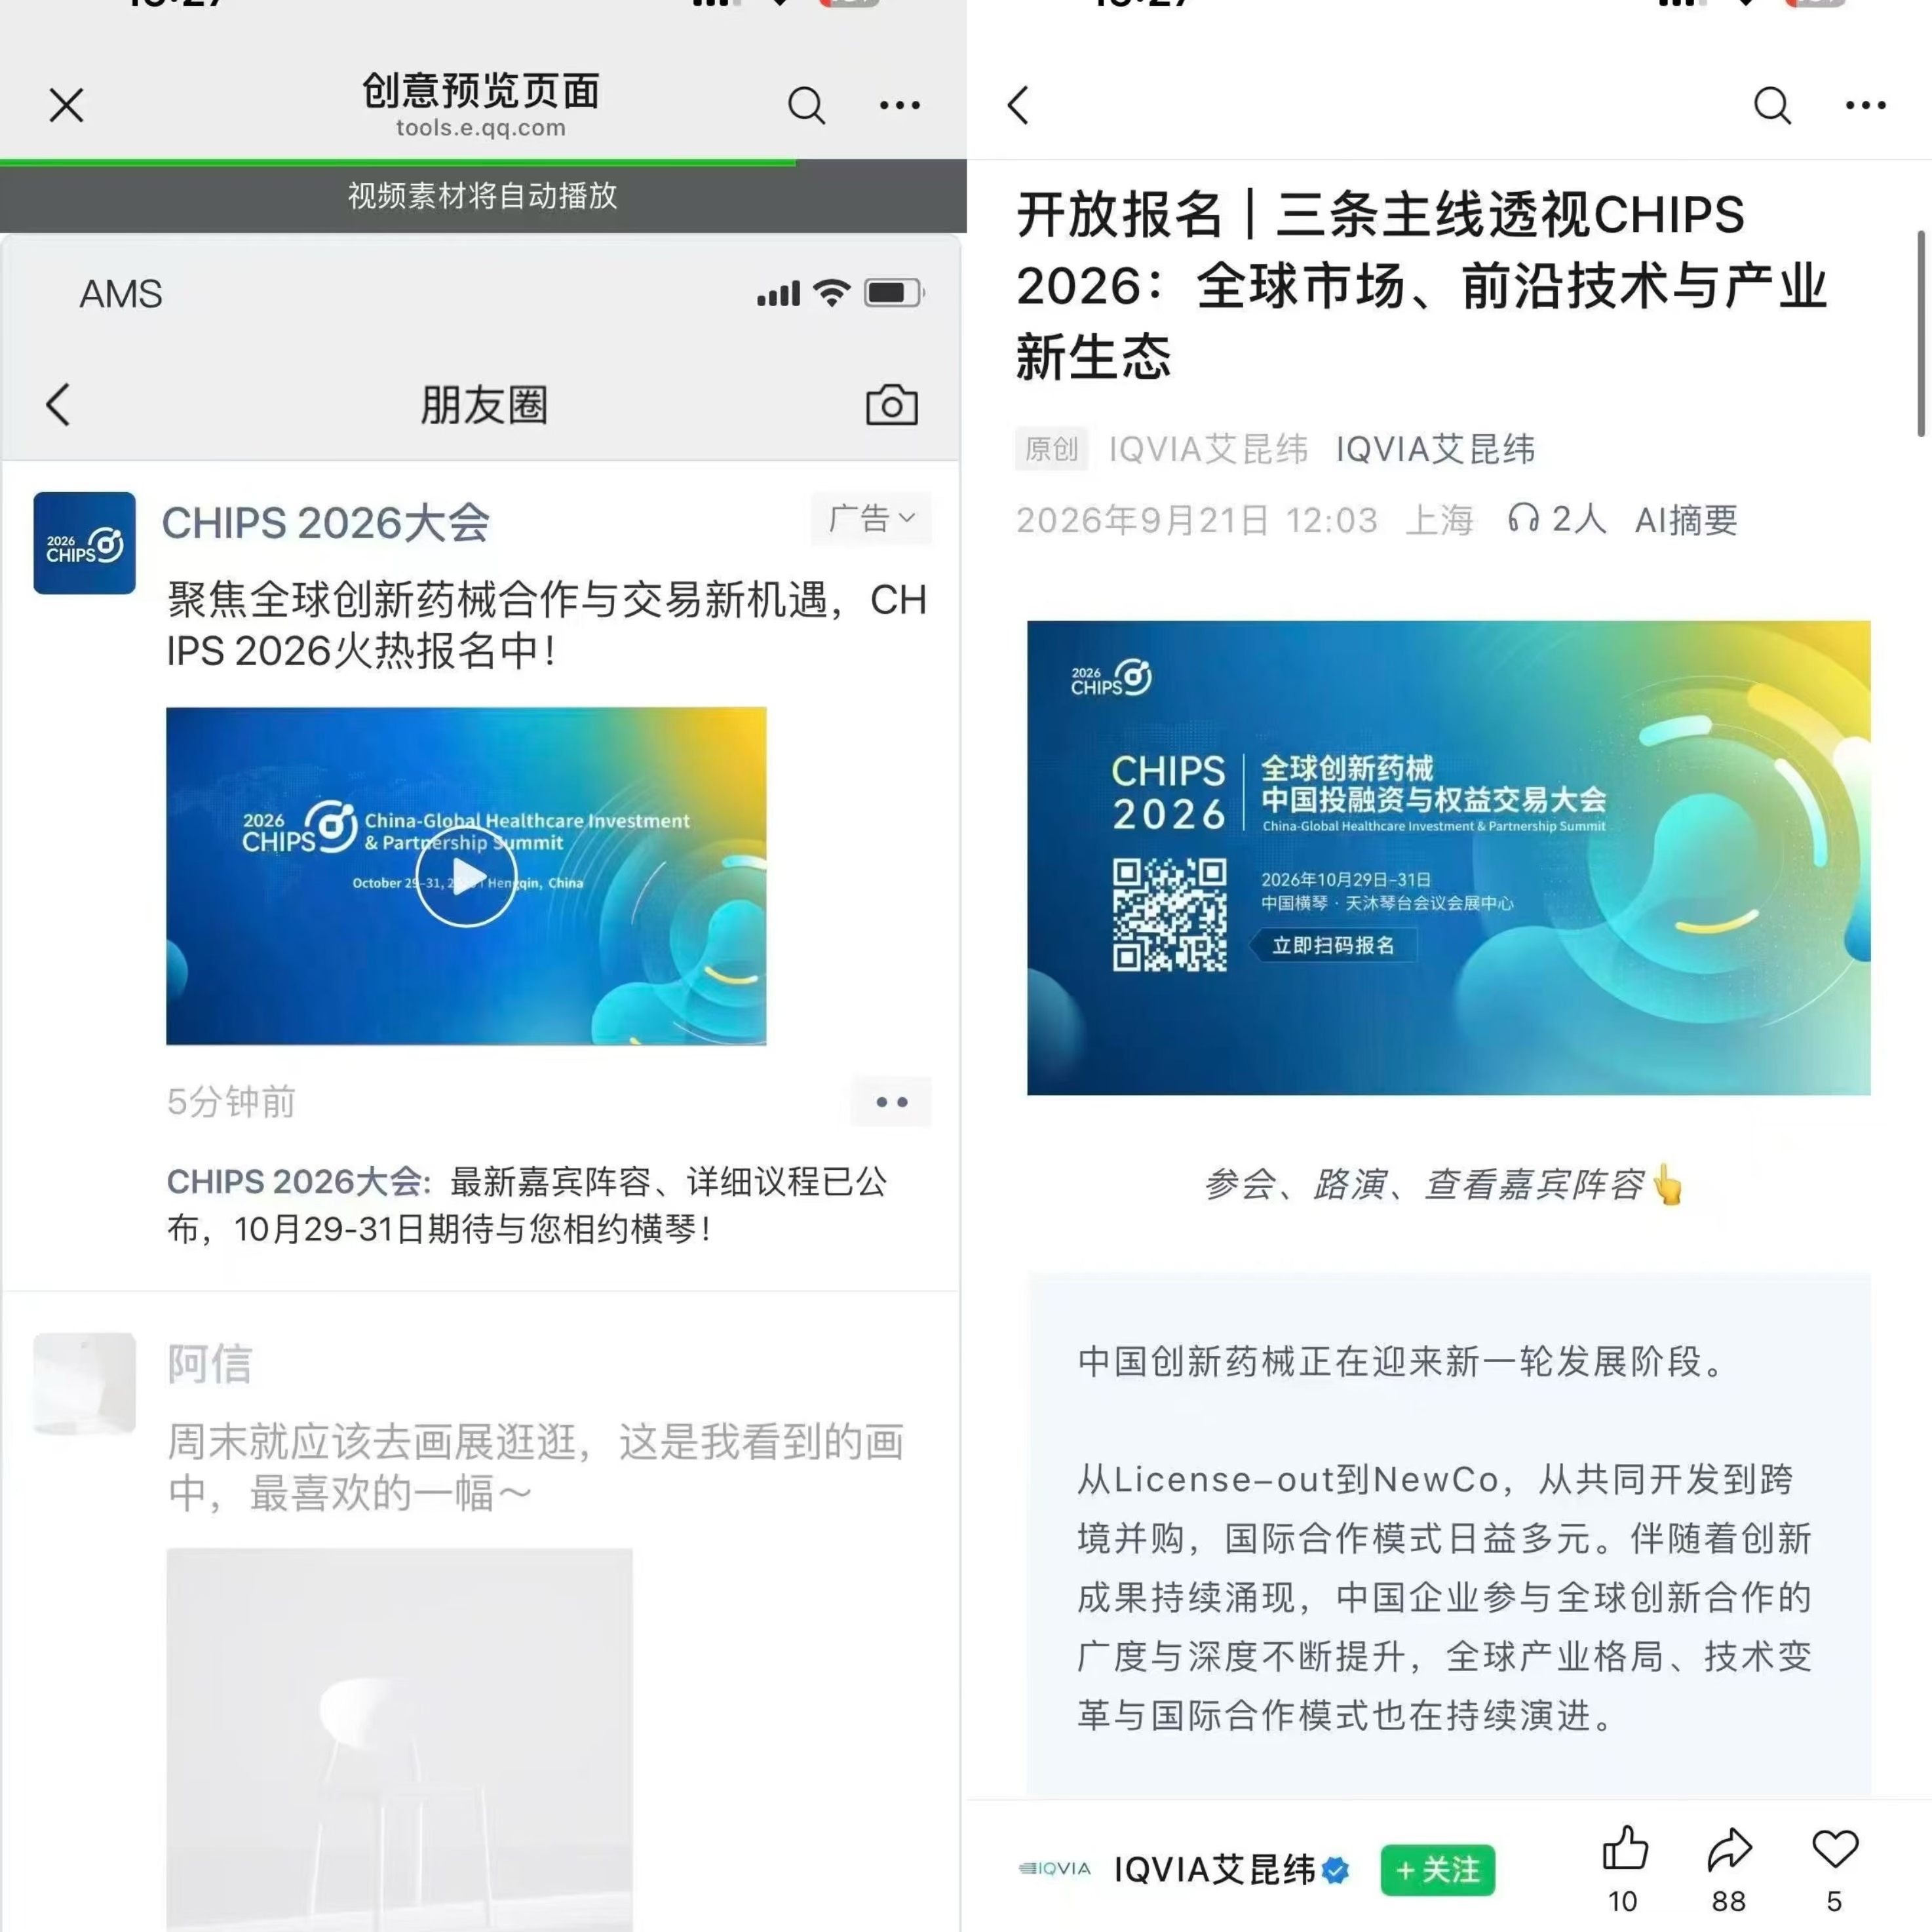Open search in the preview page header
This screenshot has height=1932, width=1932.
tap(806, 105)
